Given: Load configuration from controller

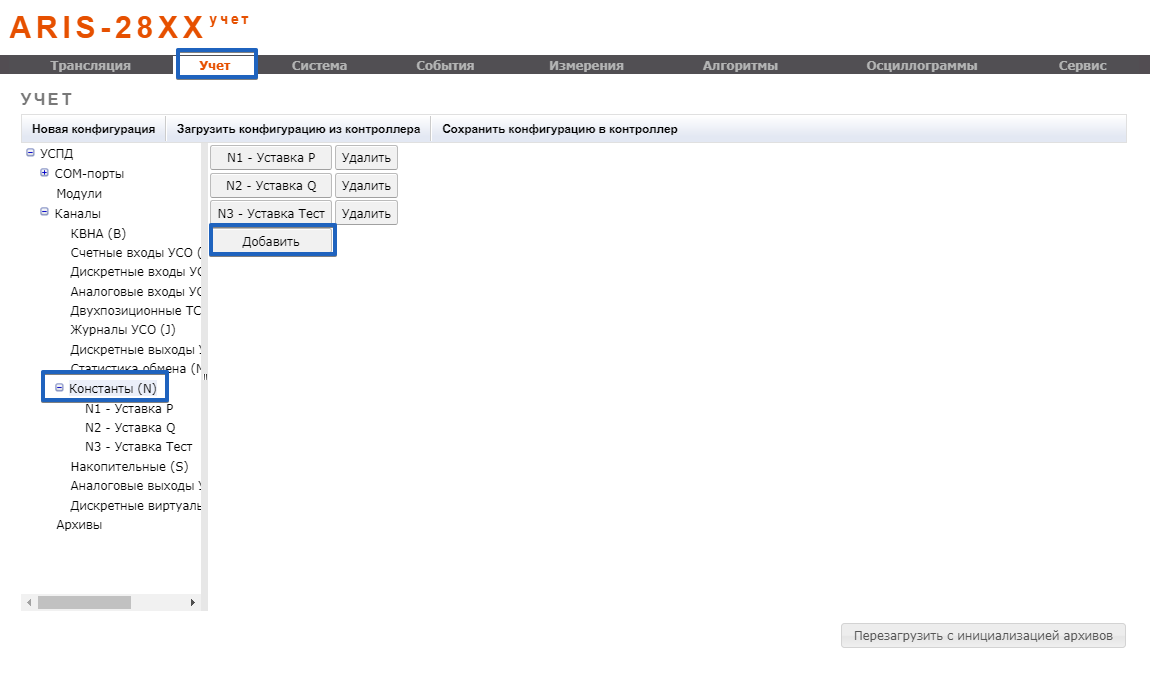Looking at the screenshot, I should (298, 129).
